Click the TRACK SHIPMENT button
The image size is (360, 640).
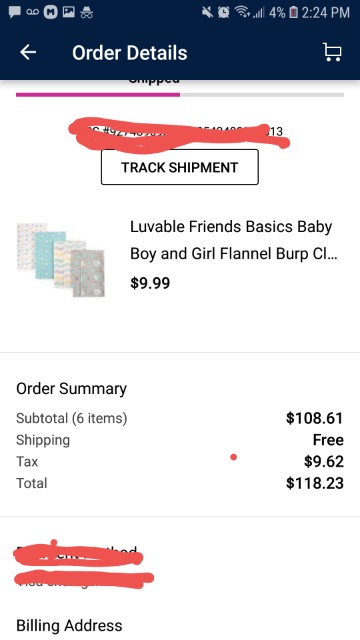point(180,167)
